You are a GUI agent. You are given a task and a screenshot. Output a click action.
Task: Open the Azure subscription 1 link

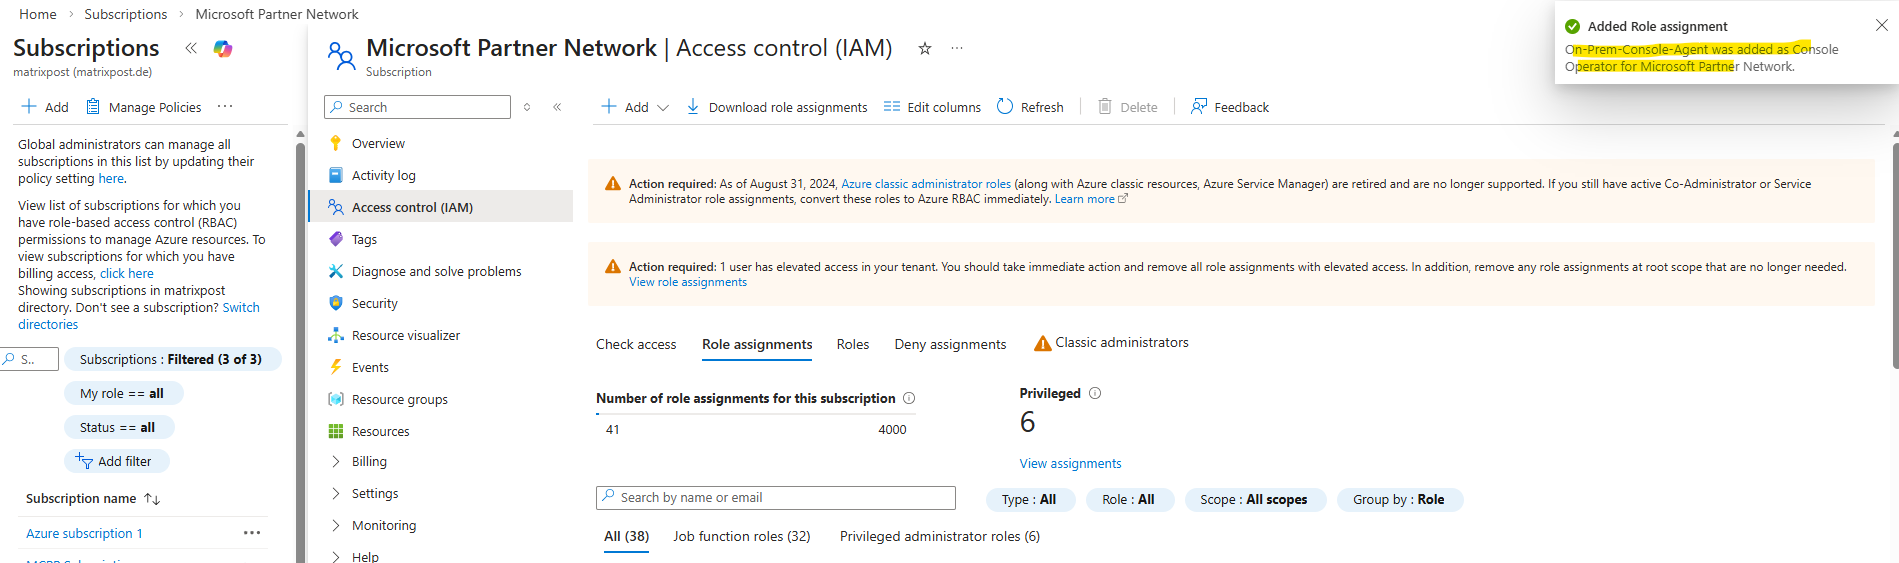pos(84,533)
